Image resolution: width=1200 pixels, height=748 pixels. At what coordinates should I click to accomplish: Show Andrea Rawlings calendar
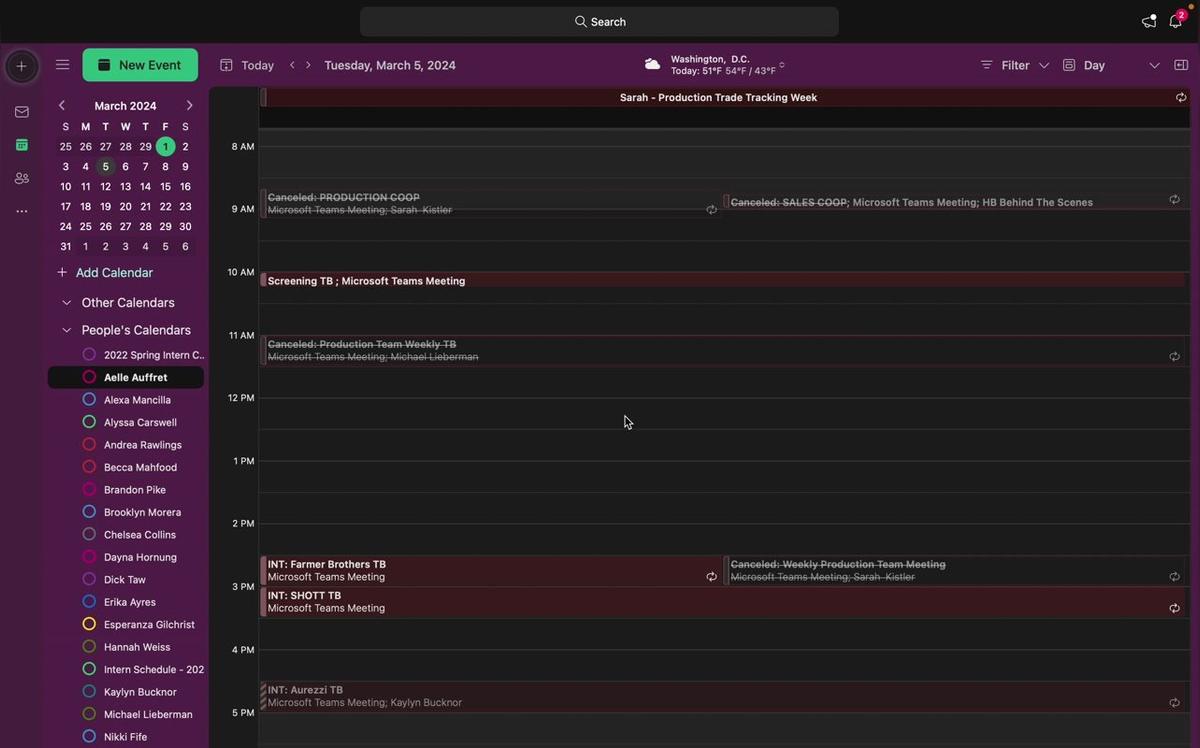(x=89, y=445)
